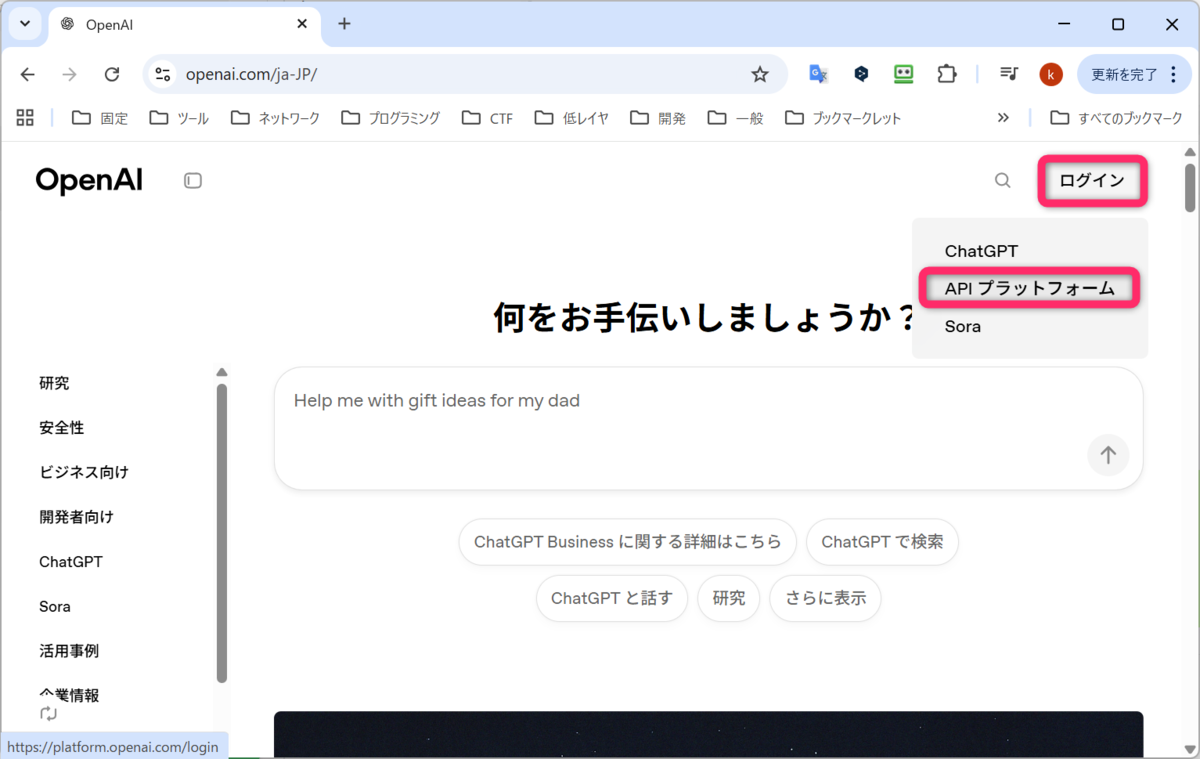Open site information icon in address bar
Image resolution: width=1200 pixels, height=759 pixels.
(x=162, y=73)
